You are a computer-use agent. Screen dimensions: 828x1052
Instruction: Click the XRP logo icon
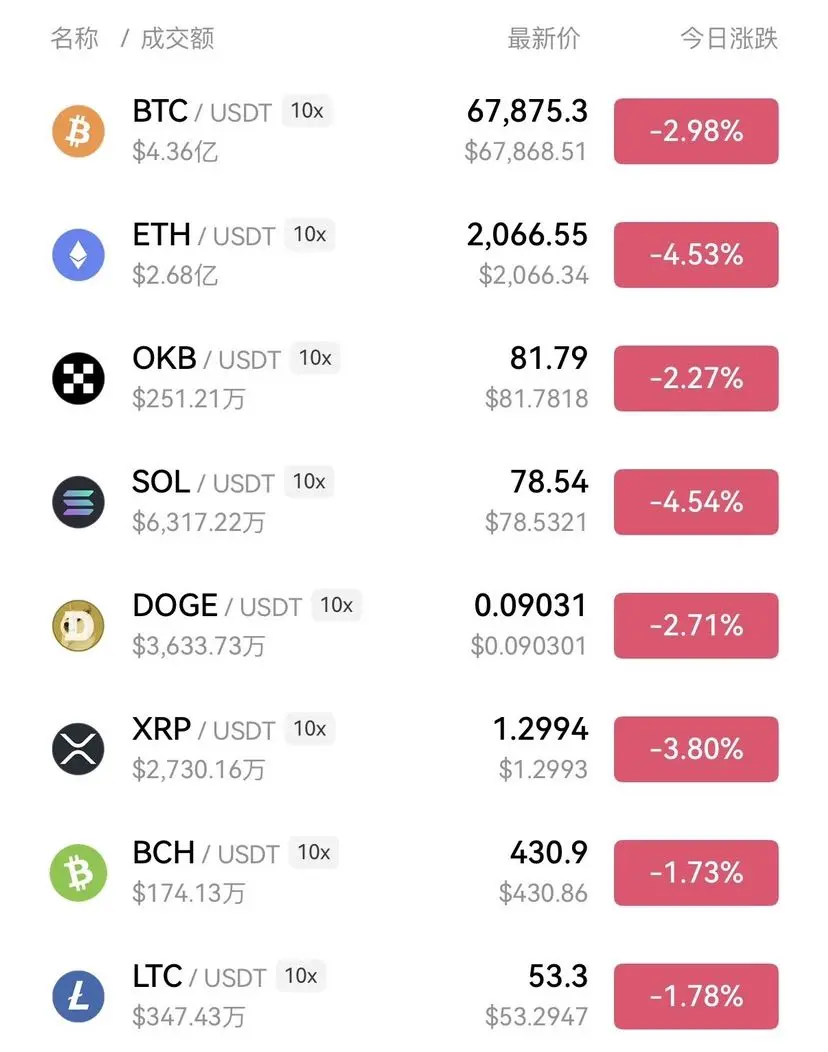[79, 749]
